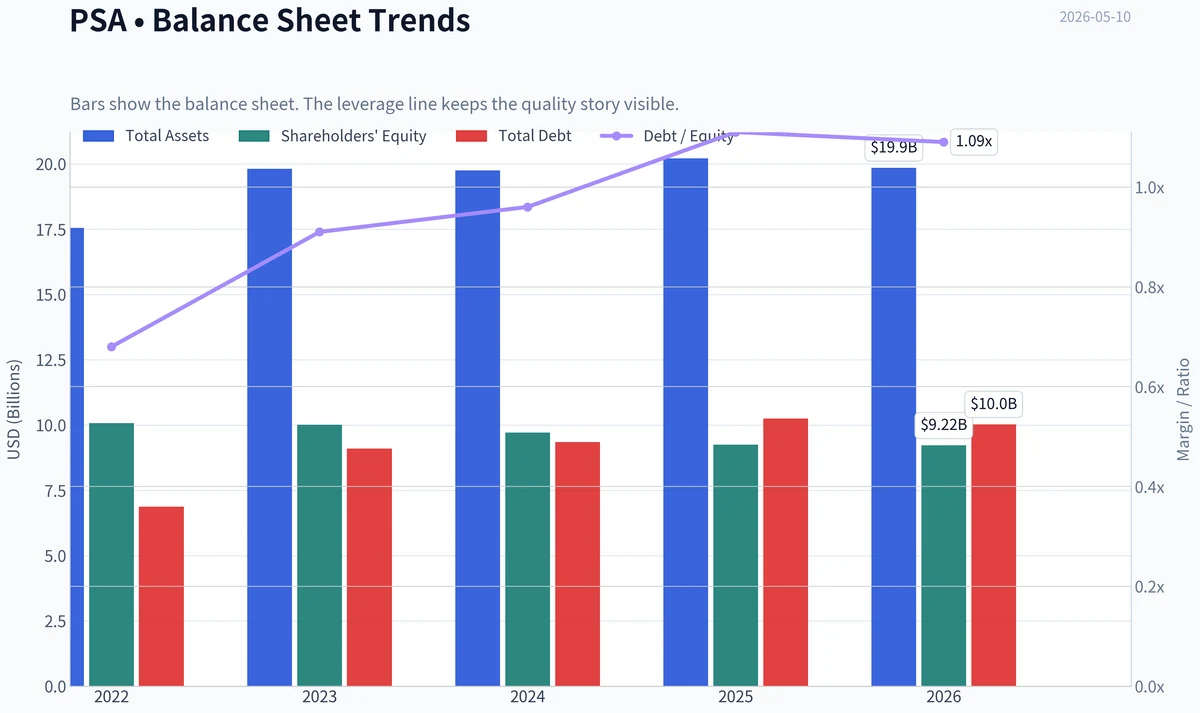
Task: Click the "PSA • Balance Sheet Trends" title
Action: (270, 19)
